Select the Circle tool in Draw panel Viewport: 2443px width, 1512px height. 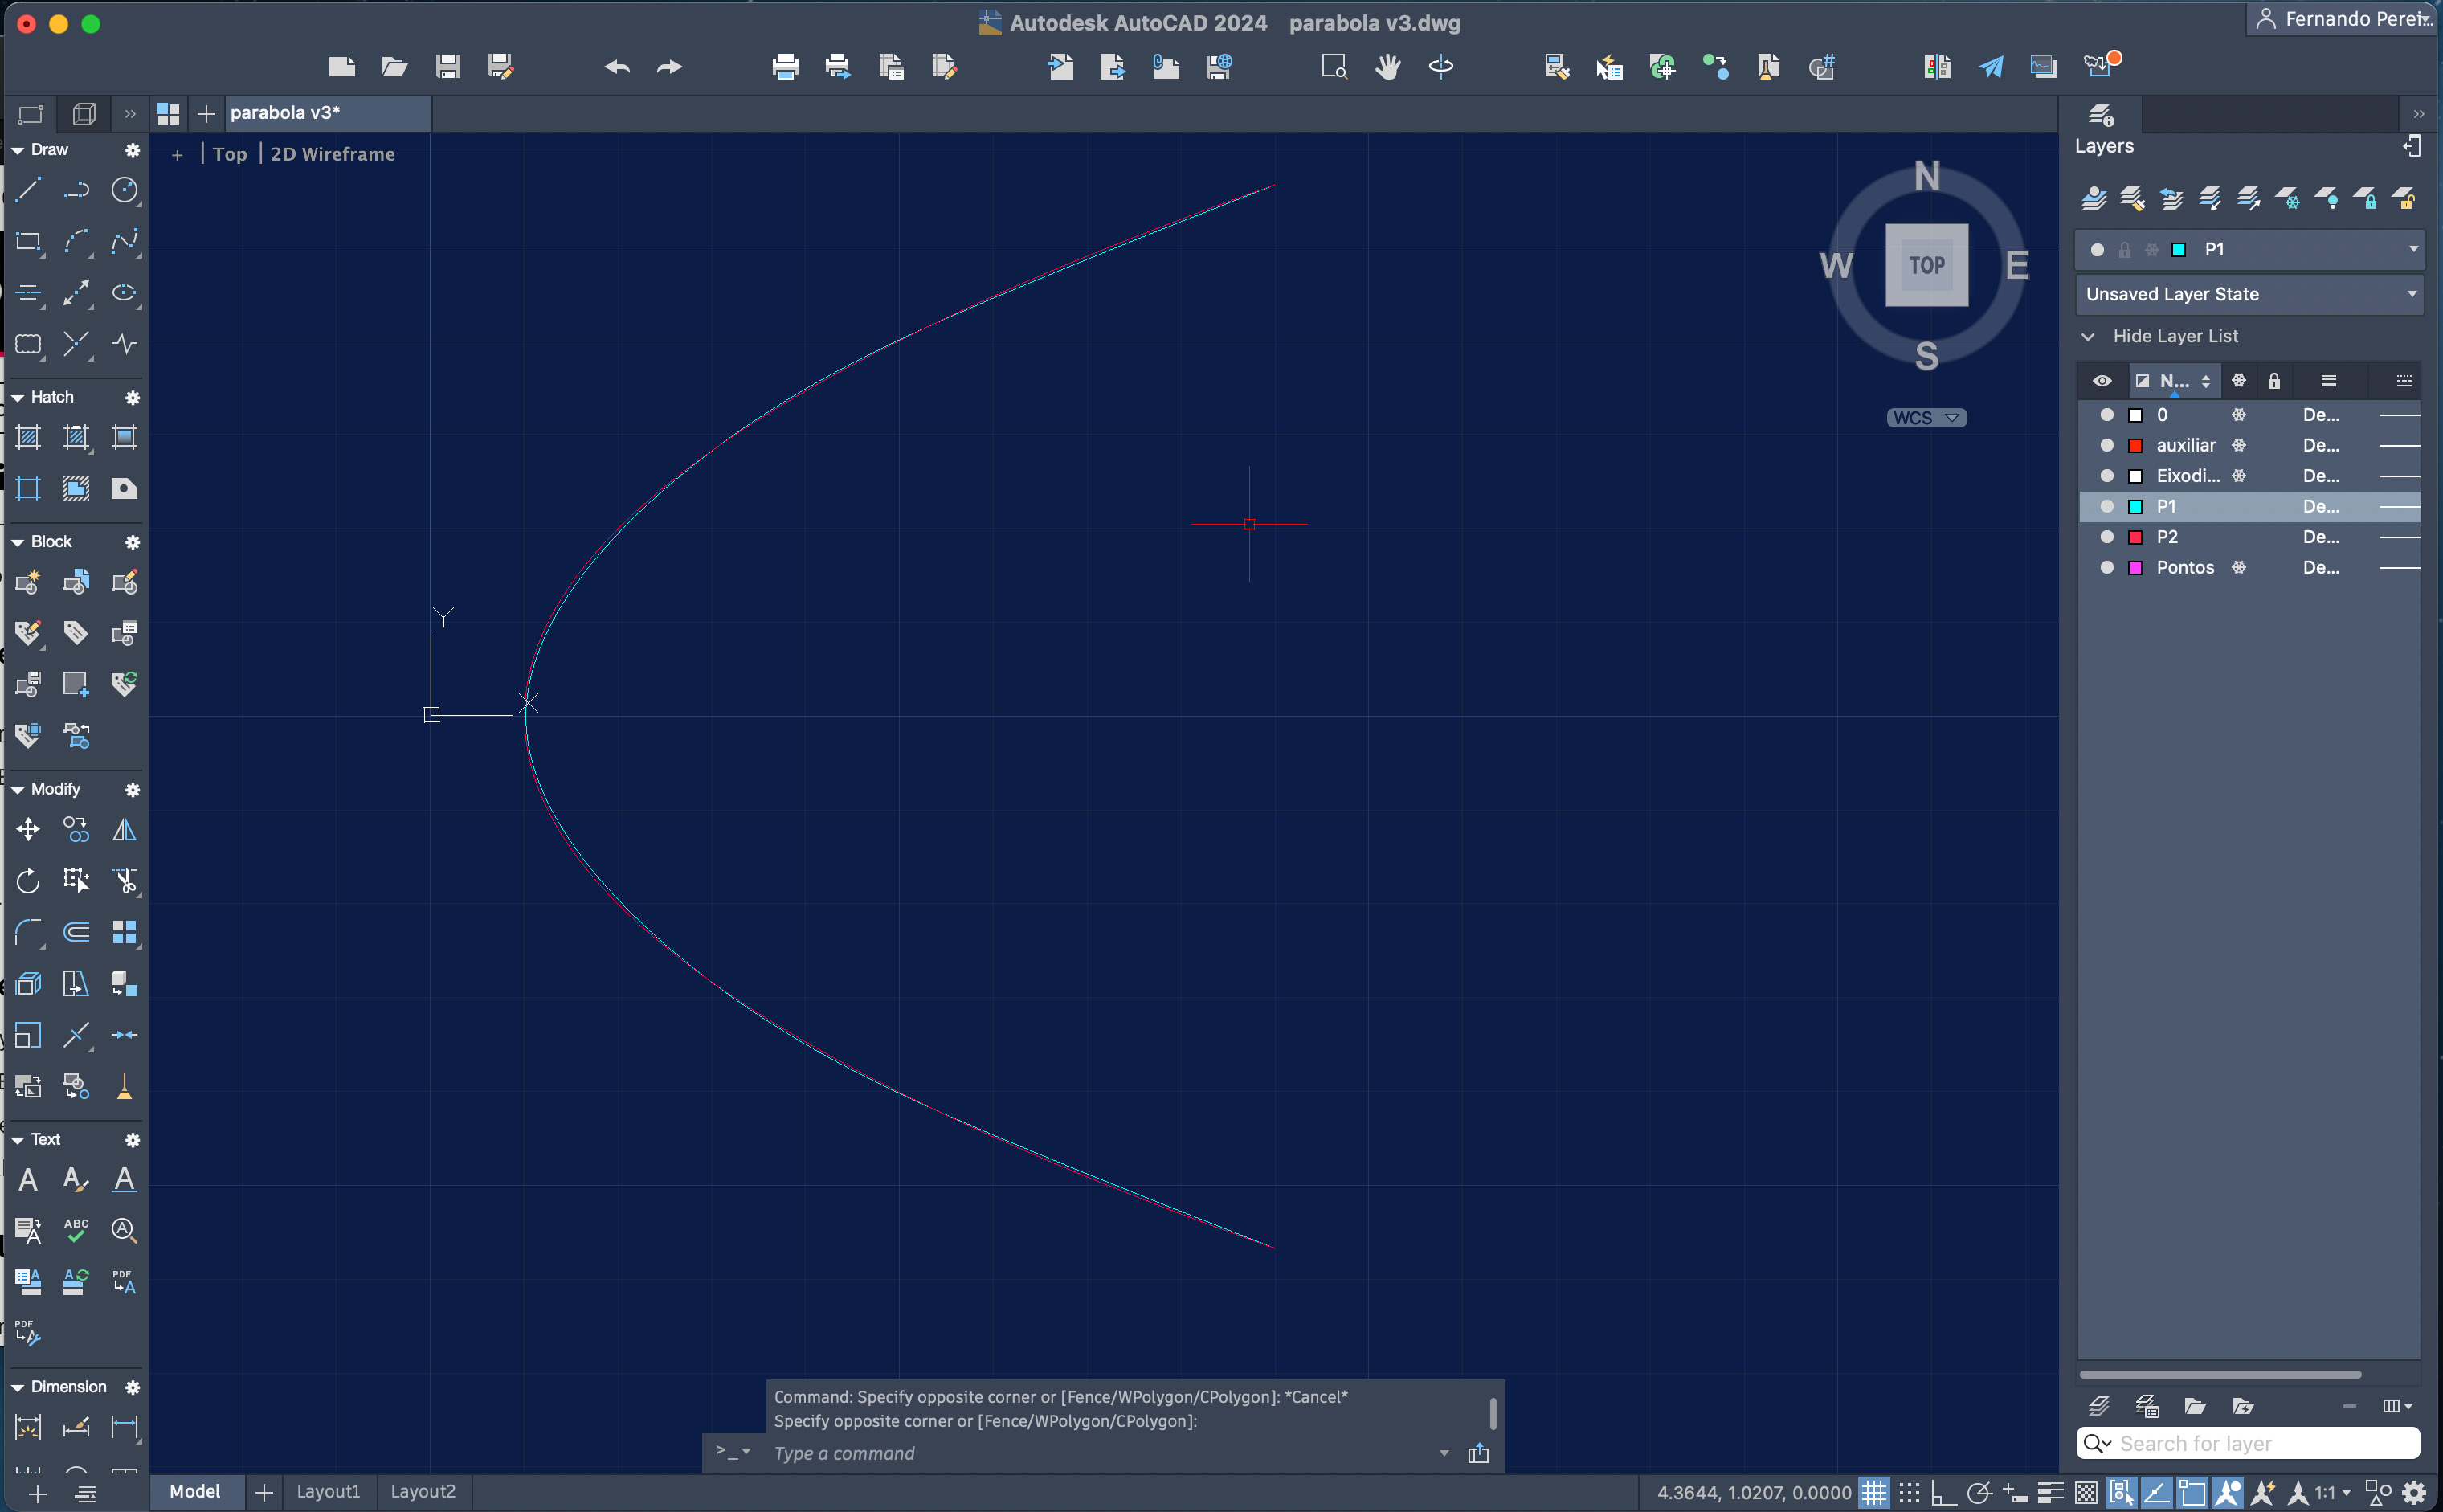(x=124, y=190)
